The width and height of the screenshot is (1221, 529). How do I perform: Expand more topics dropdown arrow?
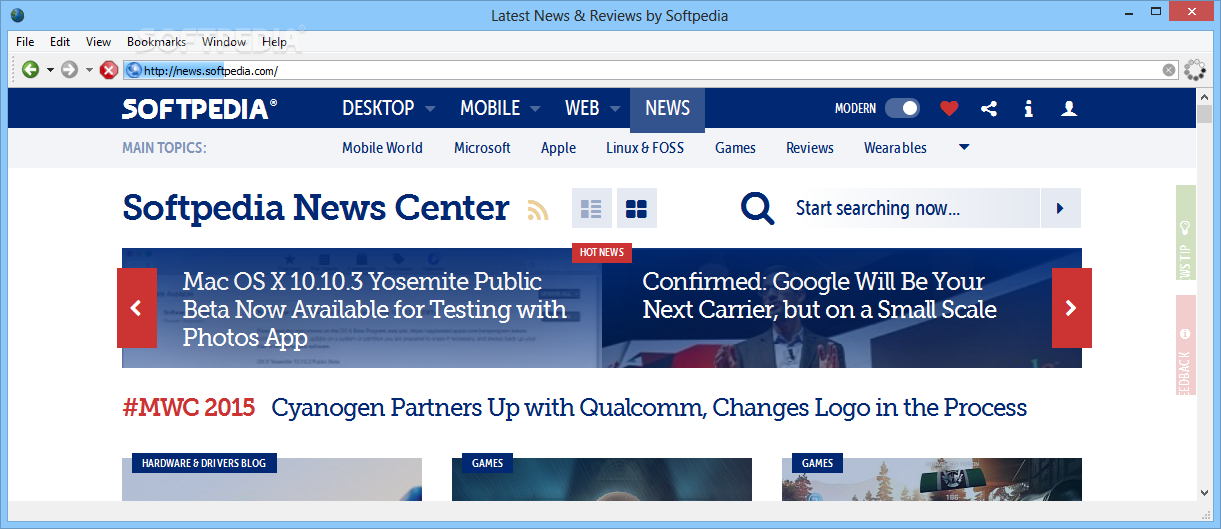(964, 148)
